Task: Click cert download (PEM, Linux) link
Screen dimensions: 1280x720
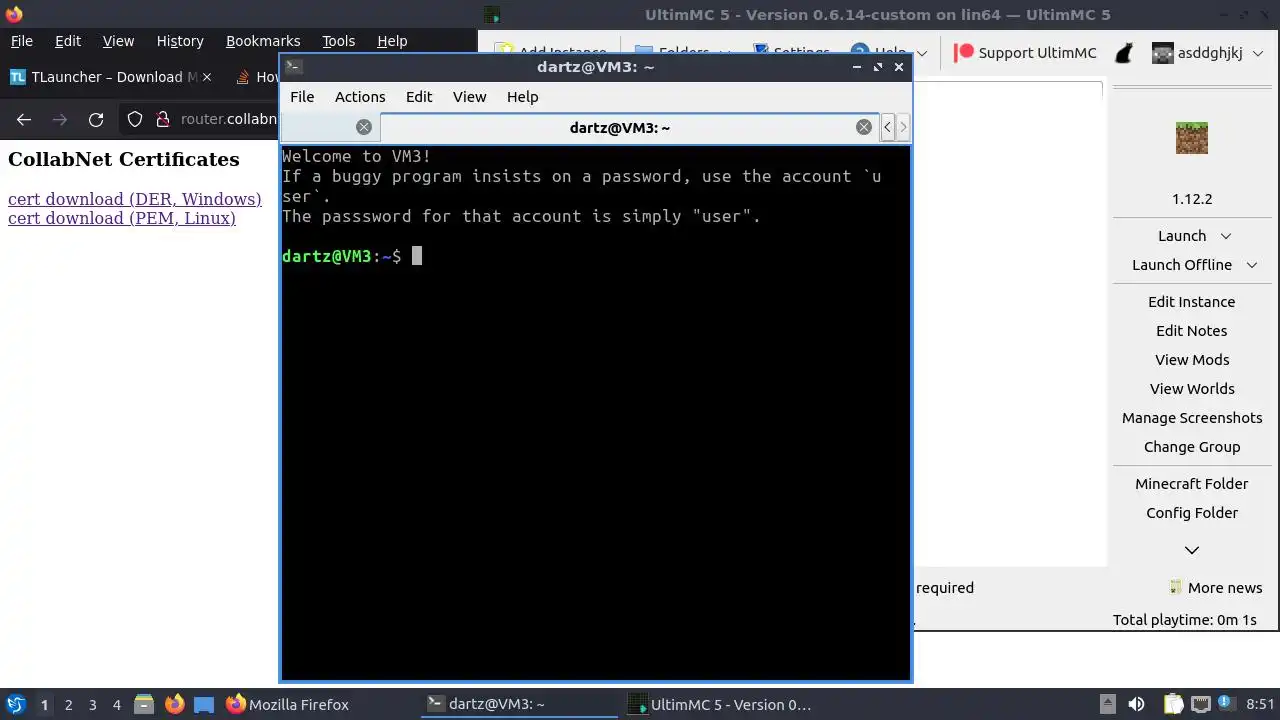Action: pyautogui.click(x=122, y=218)
